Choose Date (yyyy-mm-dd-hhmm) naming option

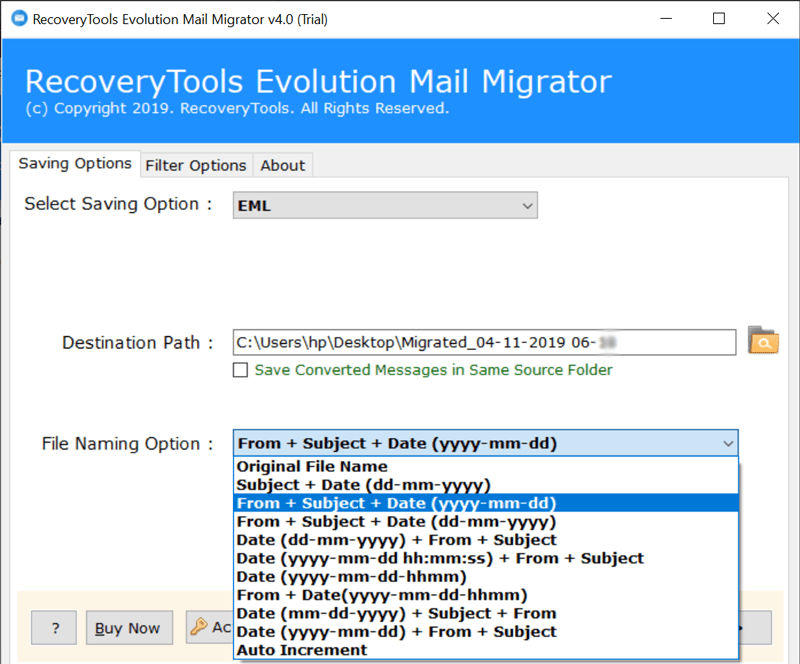pyautogui.click(x=485, y=577)
